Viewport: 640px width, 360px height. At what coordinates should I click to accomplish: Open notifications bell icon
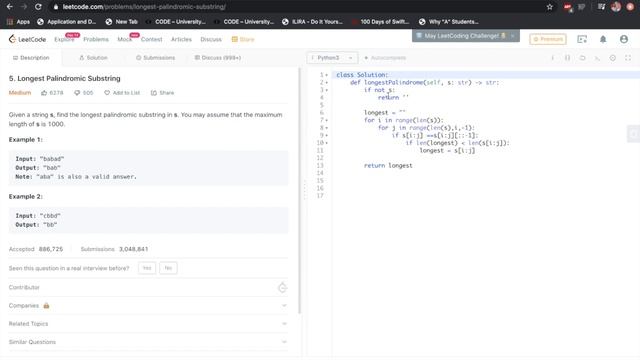tap(603, 39)
